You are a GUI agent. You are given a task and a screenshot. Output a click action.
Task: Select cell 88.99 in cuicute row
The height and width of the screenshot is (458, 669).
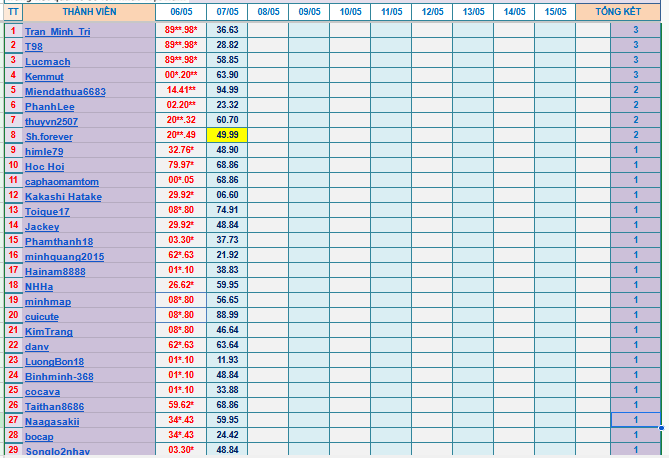[x=227, y=315]
